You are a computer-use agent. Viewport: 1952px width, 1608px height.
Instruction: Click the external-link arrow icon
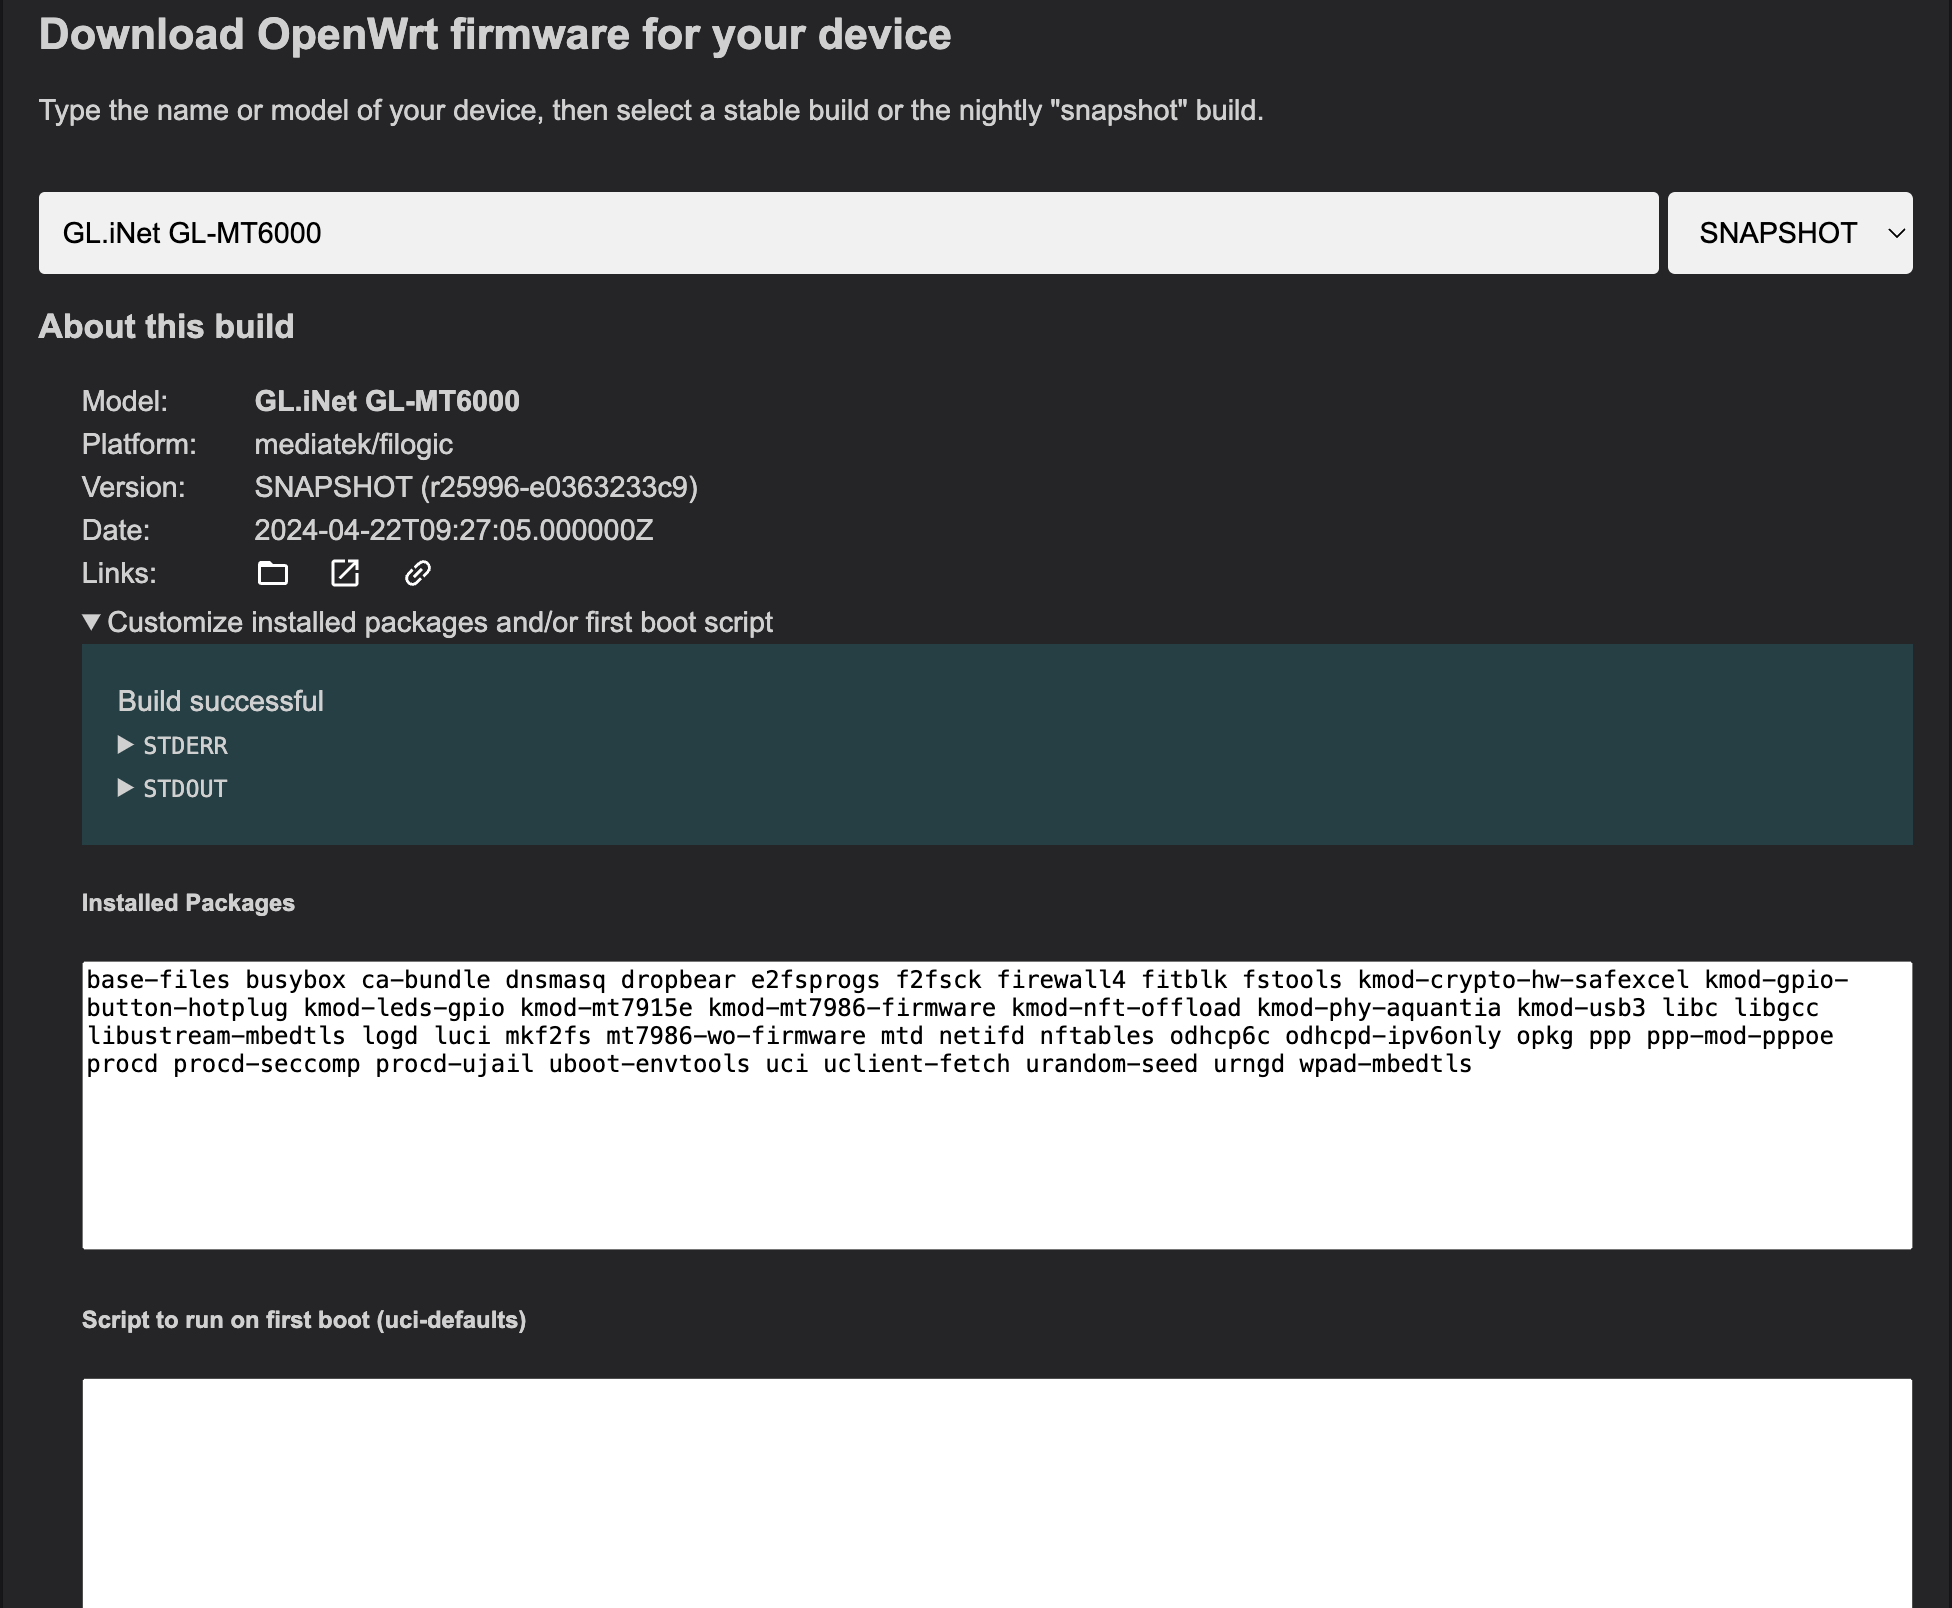tap(345, 573)
